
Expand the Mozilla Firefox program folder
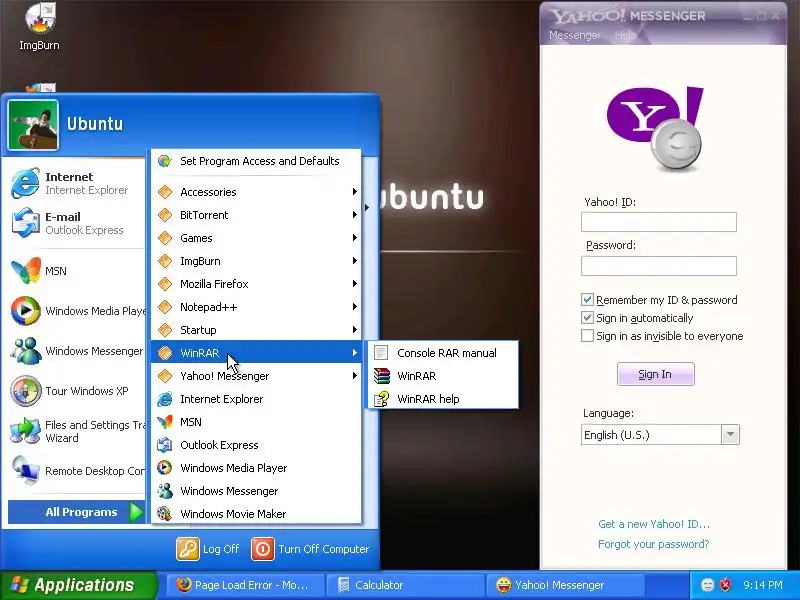(x=256, y=284)
